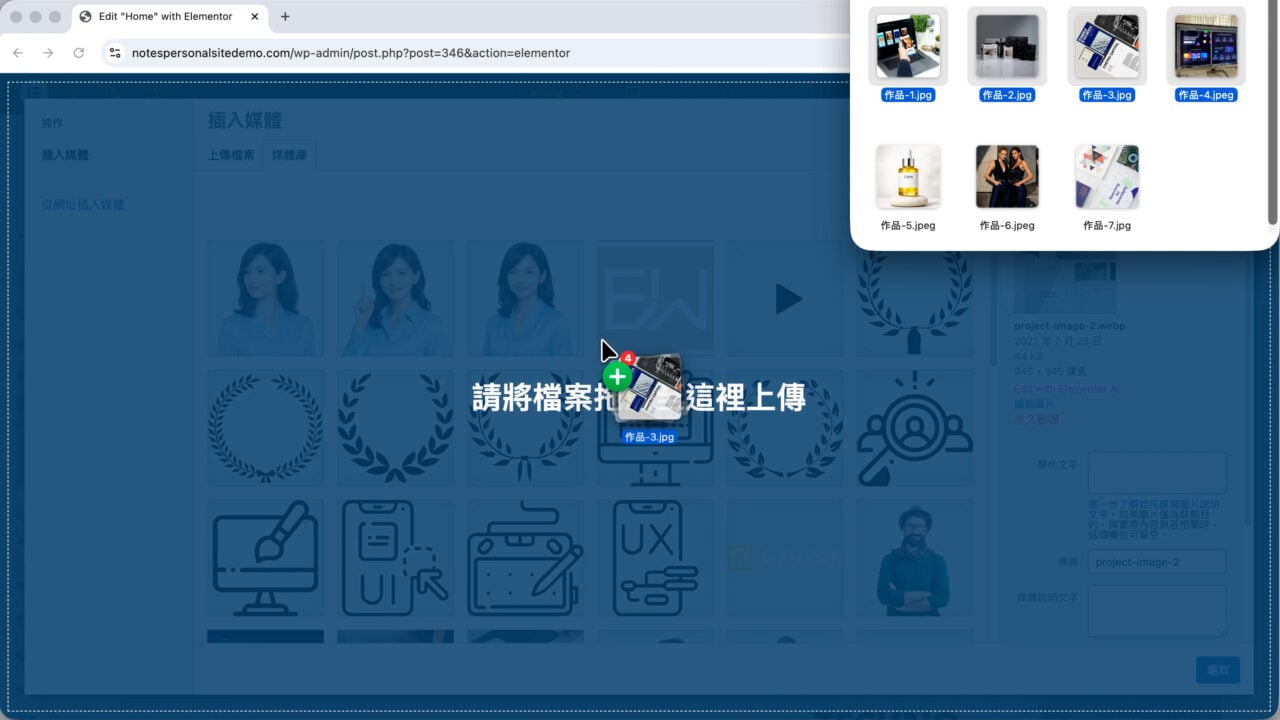Viewport: 1280px width, 720px height.
Task: Open a new browser tab with plus icon
Action: coord(285,17)
